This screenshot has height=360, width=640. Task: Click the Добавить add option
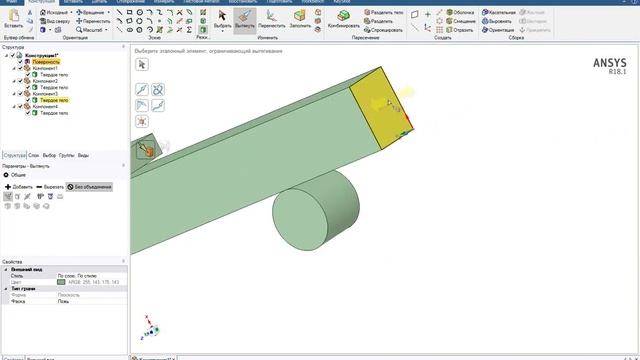[x=19, y=187]
